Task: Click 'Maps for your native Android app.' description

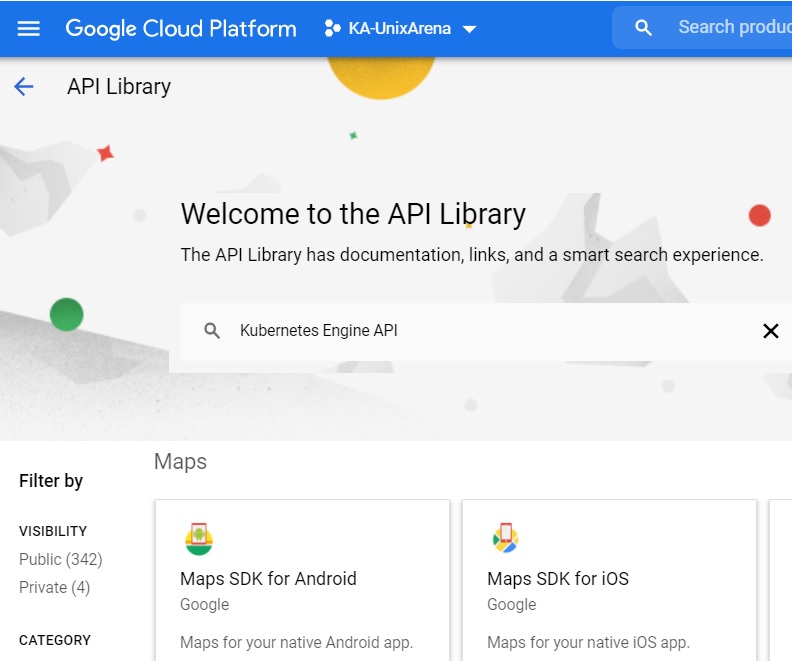Action: 296,642
